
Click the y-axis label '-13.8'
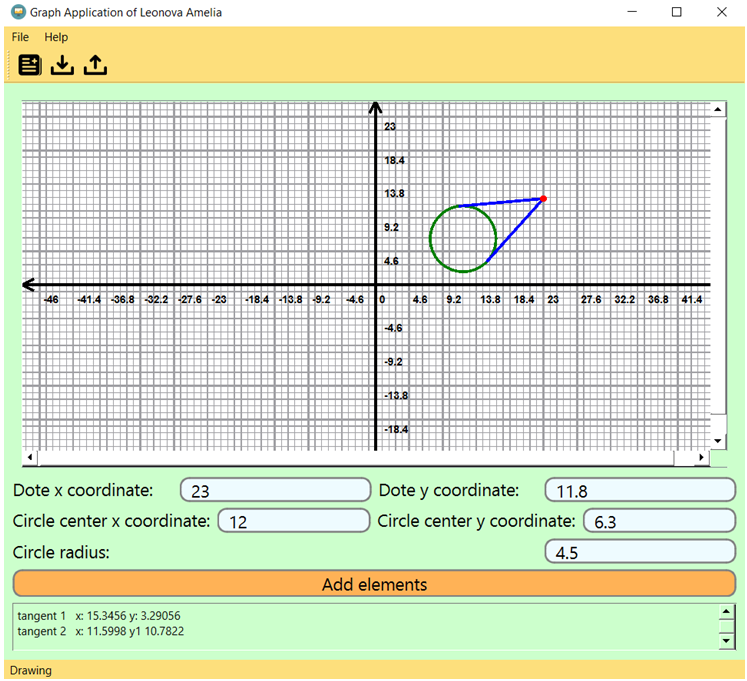[x=396, y=396]
